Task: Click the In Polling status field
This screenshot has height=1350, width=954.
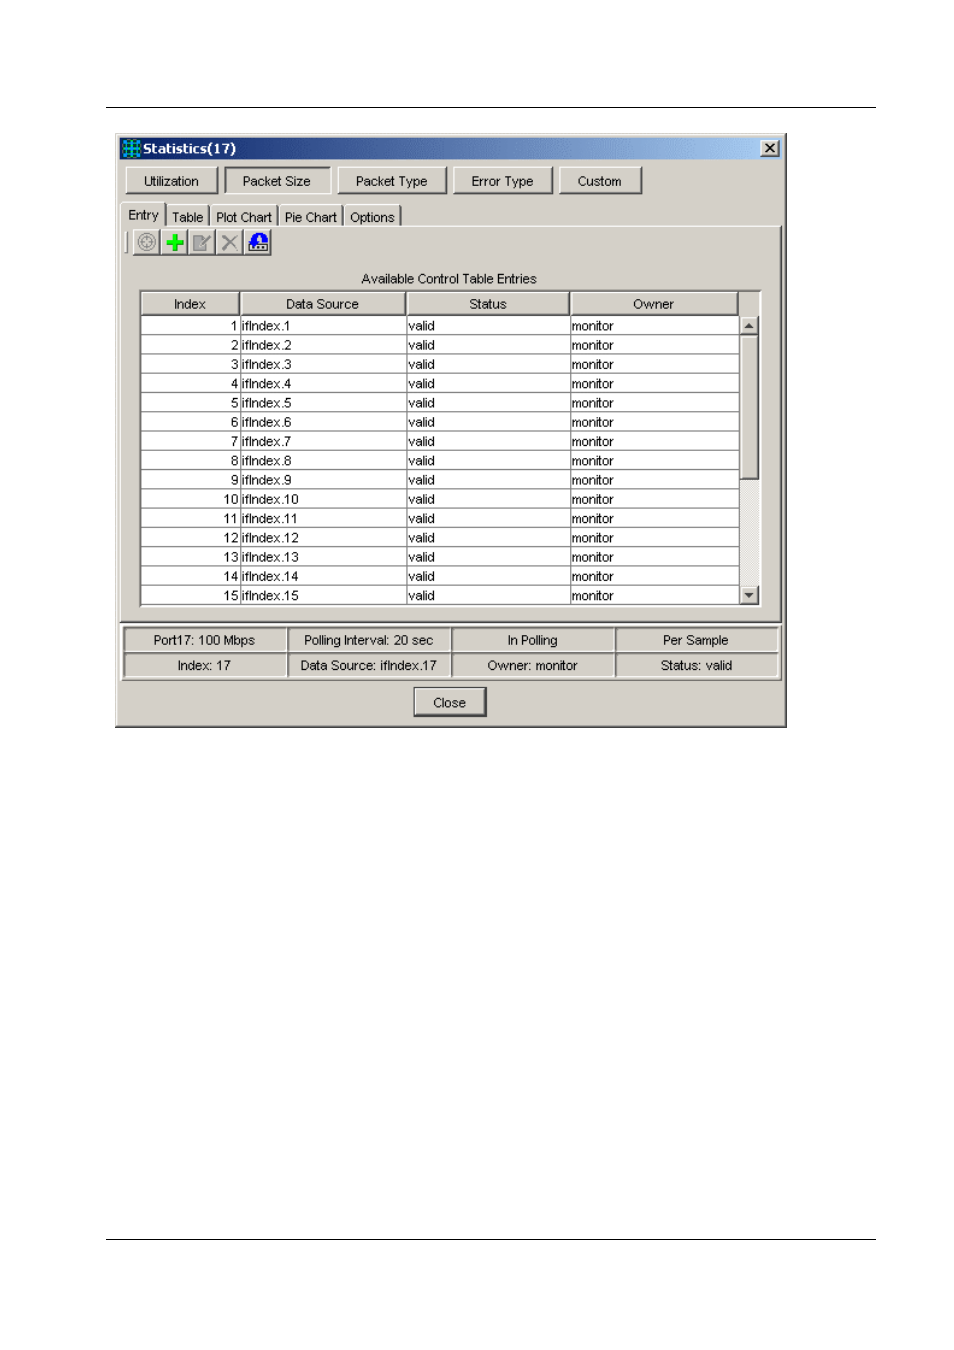Action: [533, 640]
